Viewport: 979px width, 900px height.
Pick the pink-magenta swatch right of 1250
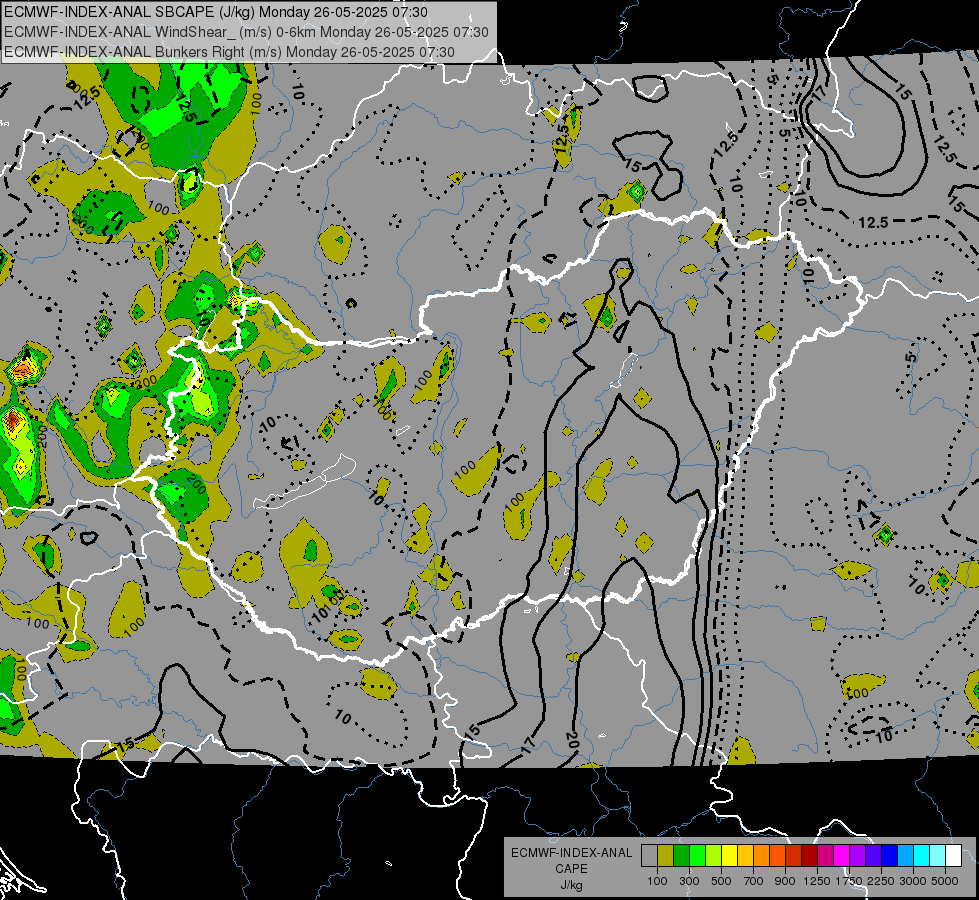click(x=825, y=855)
